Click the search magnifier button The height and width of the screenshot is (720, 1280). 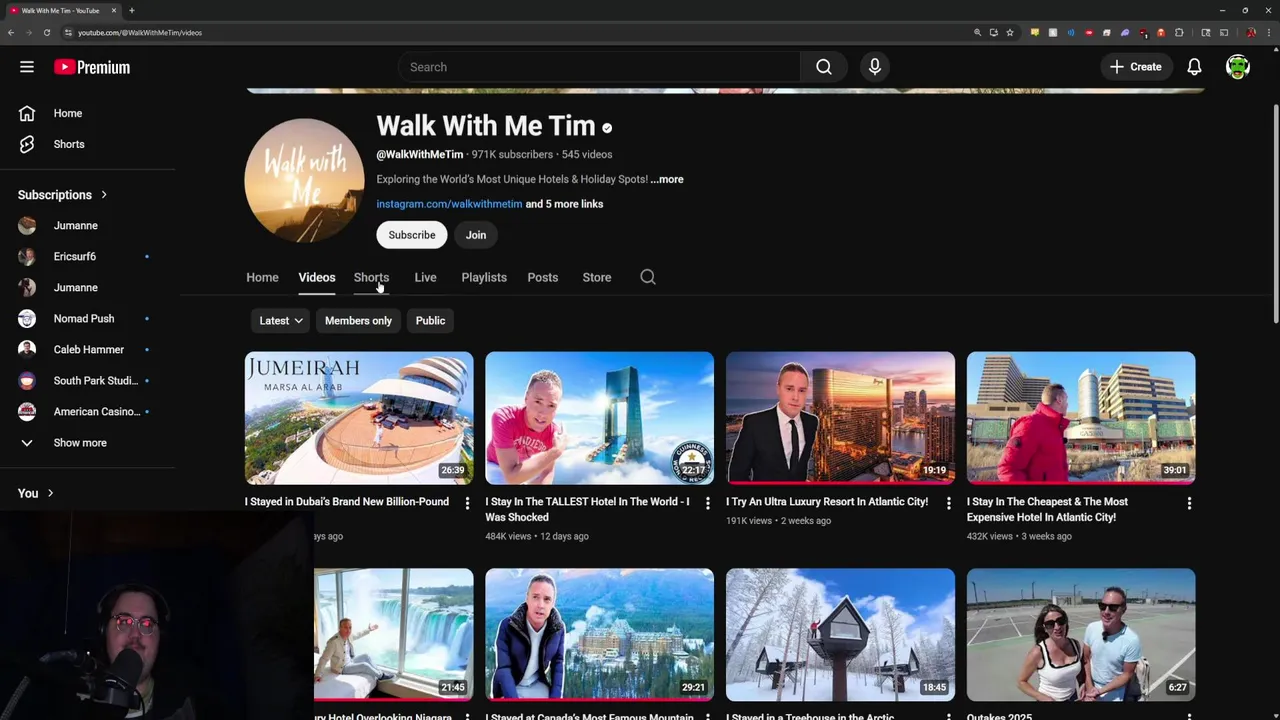coord(824,67)
